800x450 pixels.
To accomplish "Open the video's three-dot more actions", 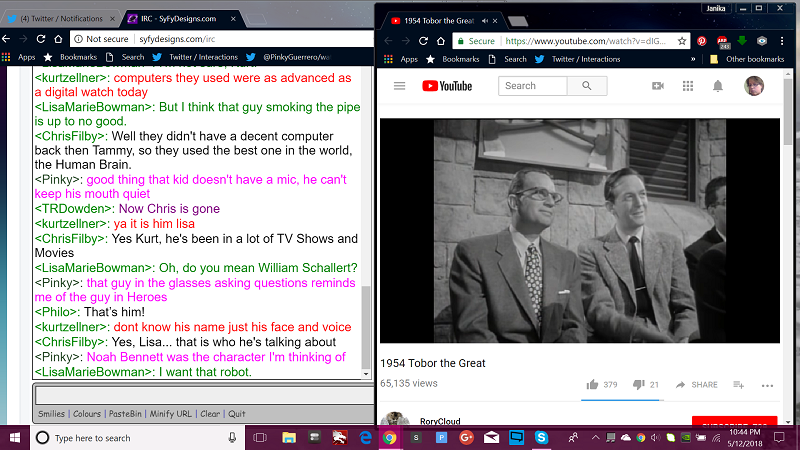I will point(767,386).
